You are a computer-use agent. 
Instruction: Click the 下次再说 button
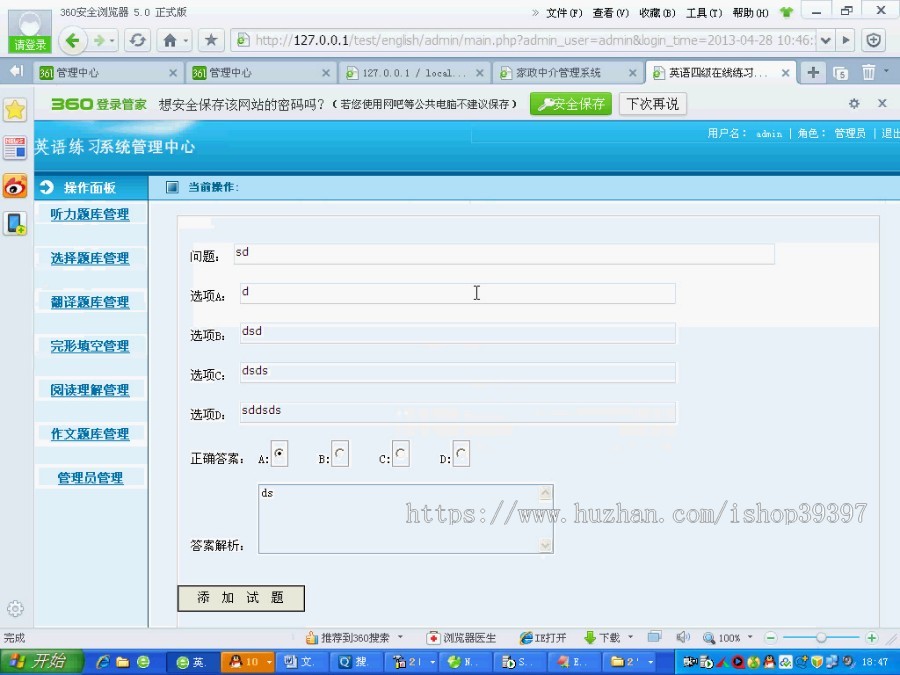click(653, 104)
